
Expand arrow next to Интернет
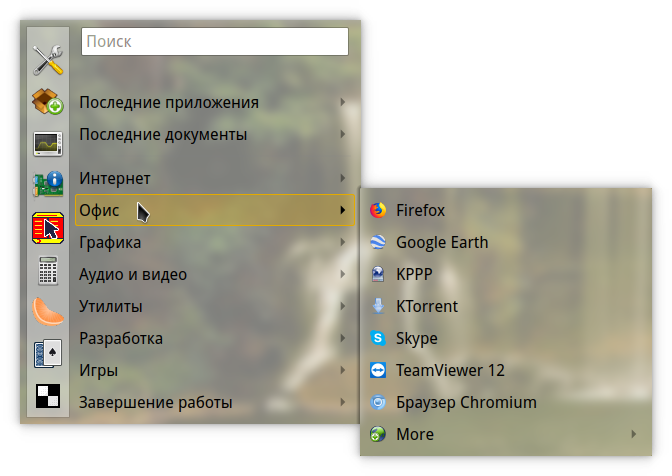pos(342,178)
